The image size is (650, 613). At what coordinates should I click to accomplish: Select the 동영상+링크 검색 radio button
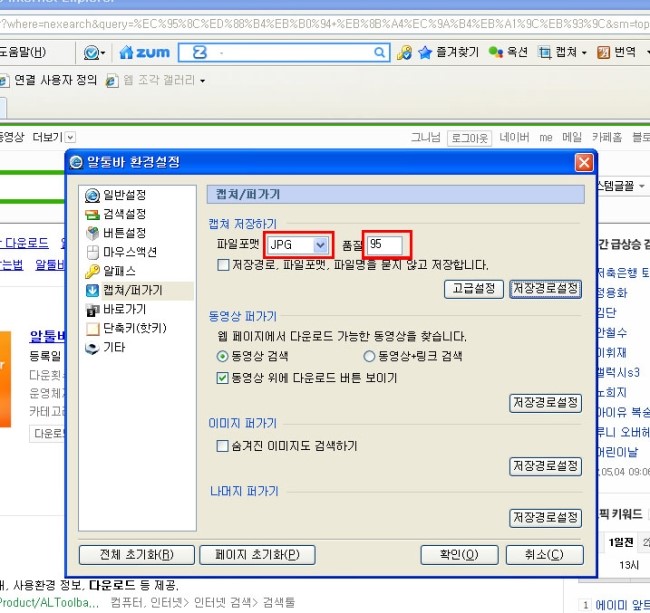(x=369, y=356)
